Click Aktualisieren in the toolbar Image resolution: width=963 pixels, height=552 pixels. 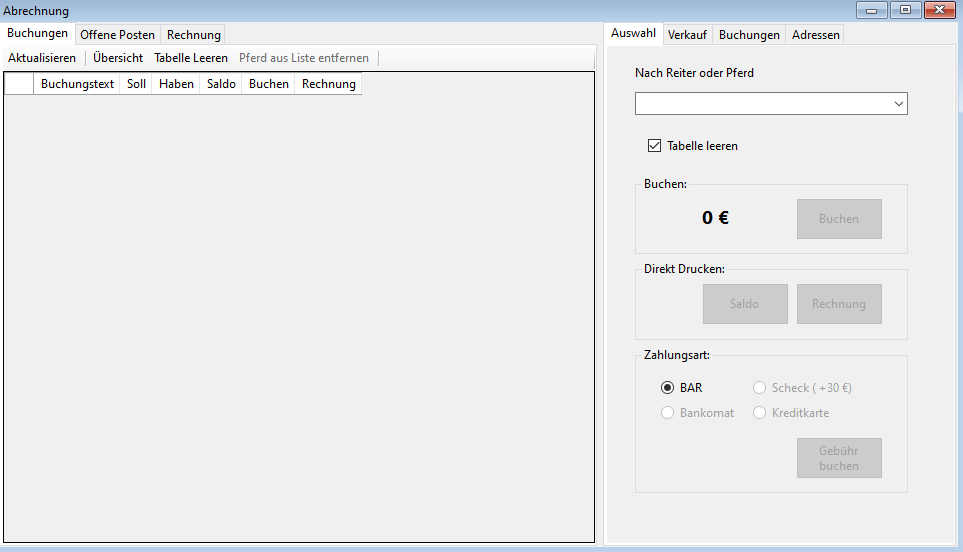click(x=42, y=58)
